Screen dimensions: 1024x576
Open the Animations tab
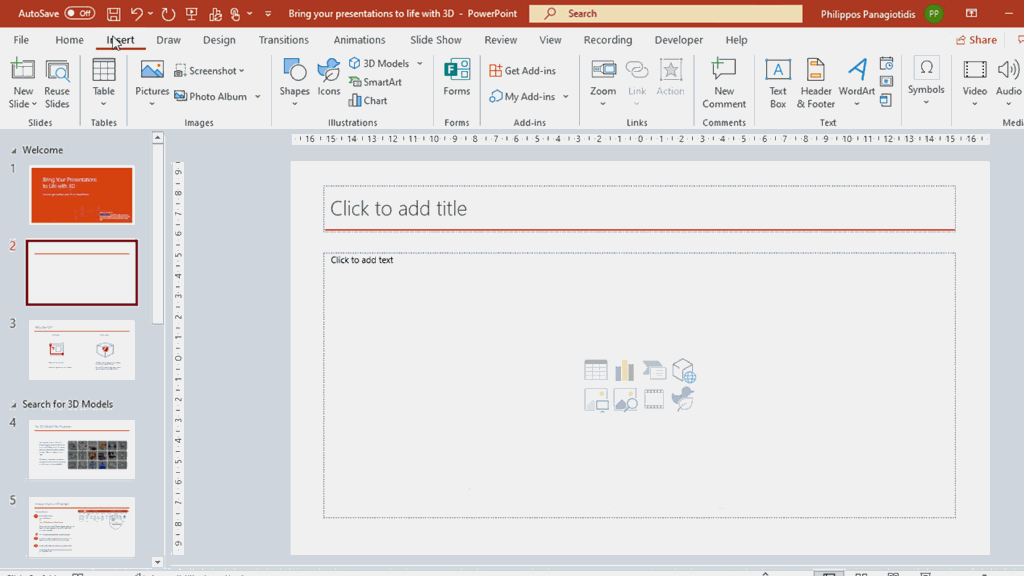(x=359, y=40)
